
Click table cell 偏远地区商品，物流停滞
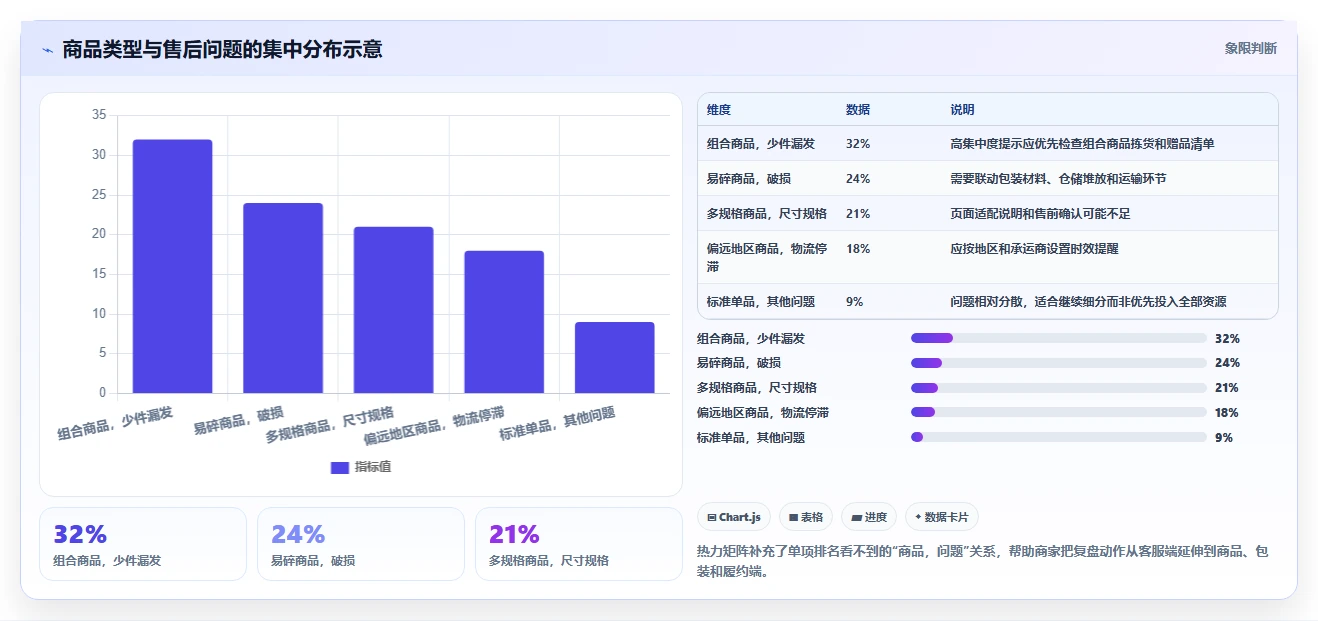(767, 257)
